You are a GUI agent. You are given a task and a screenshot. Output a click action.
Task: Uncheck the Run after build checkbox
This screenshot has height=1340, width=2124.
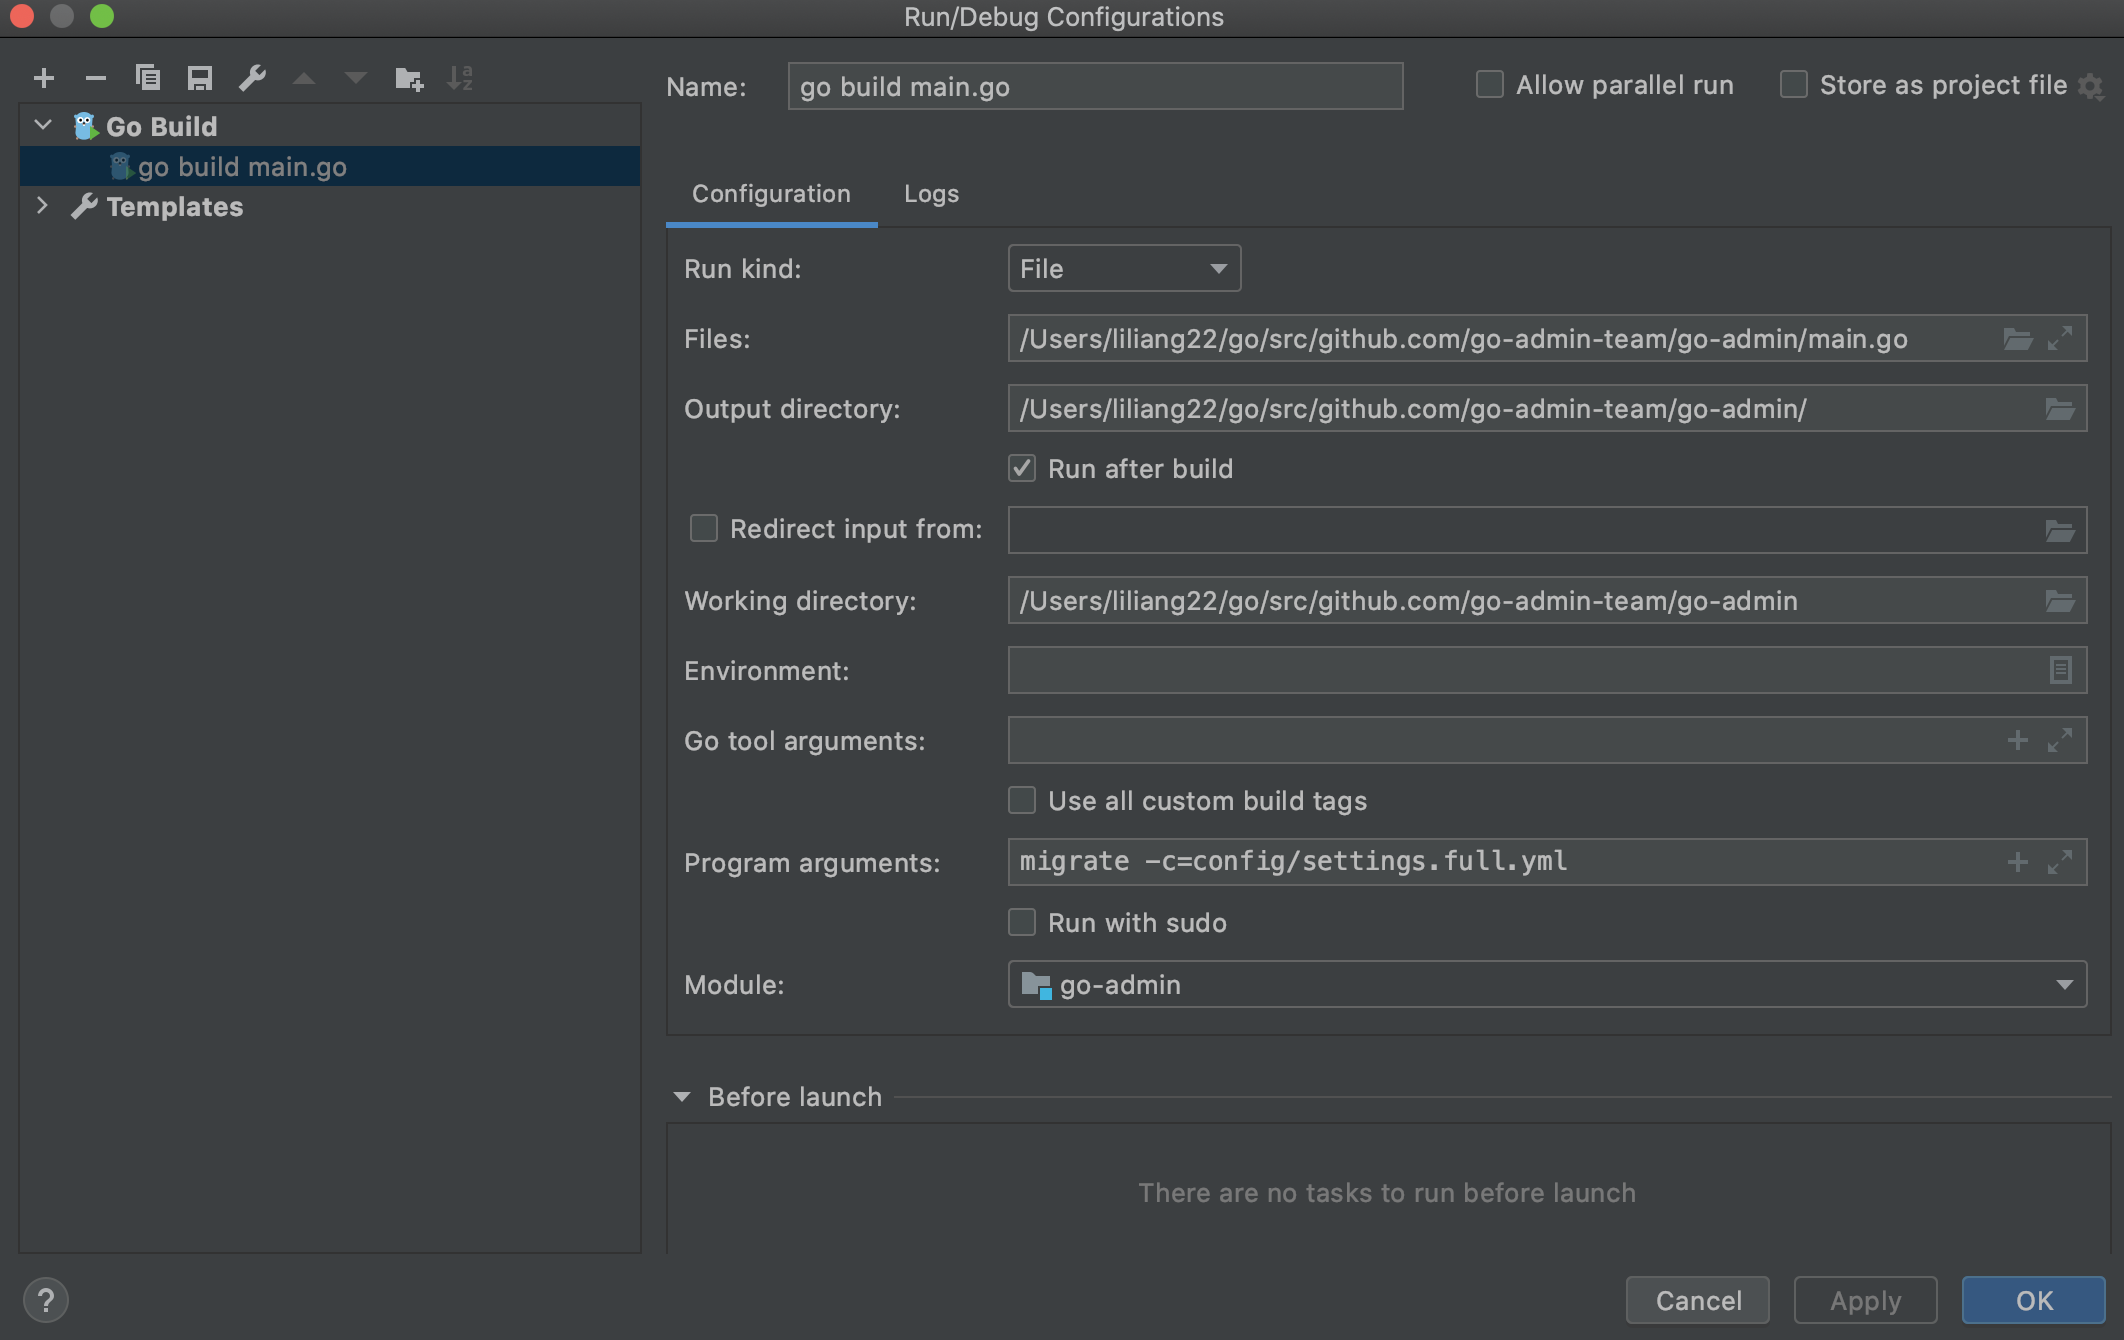[1021, 469]
